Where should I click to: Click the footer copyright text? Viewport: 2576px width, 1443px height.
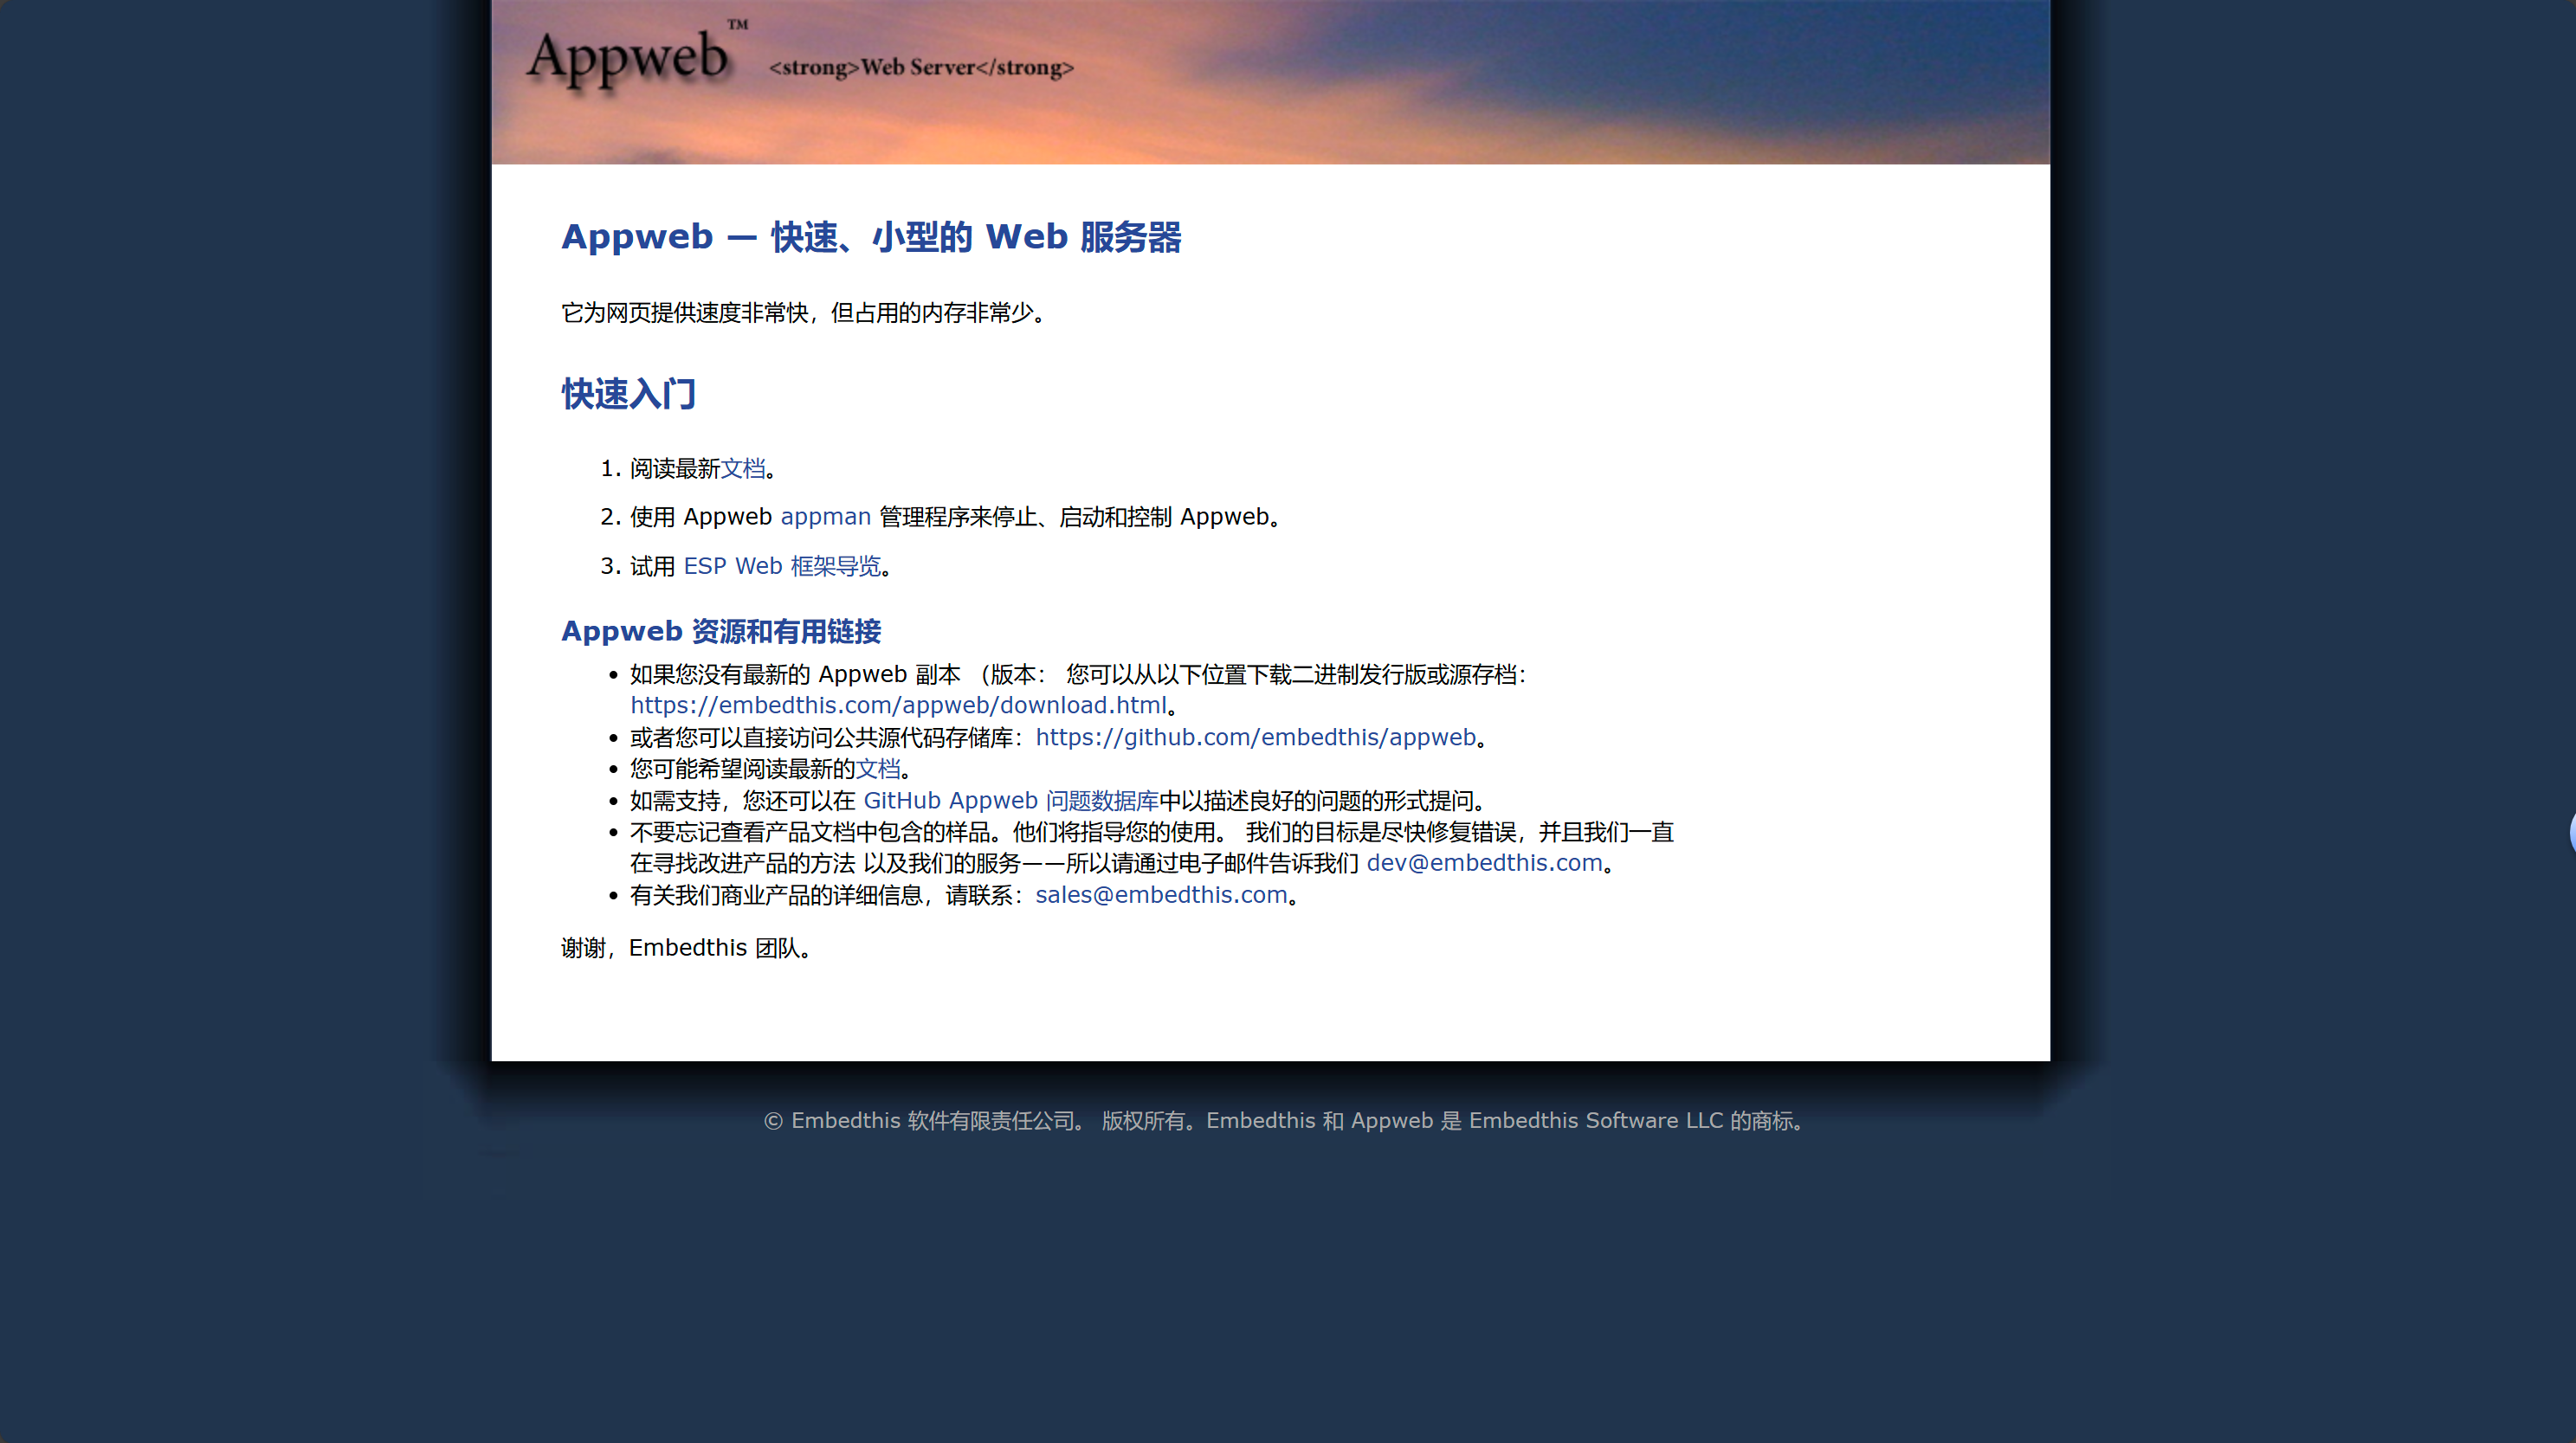[x=1285, y=1121]
